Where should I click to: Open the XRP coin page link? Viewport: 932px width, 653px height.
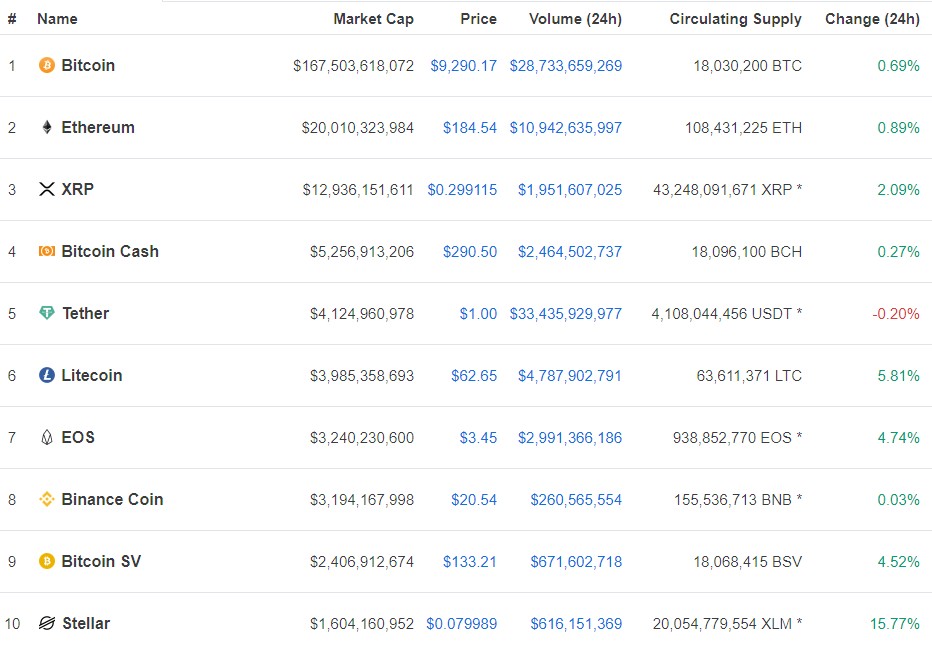pos(78,189)
